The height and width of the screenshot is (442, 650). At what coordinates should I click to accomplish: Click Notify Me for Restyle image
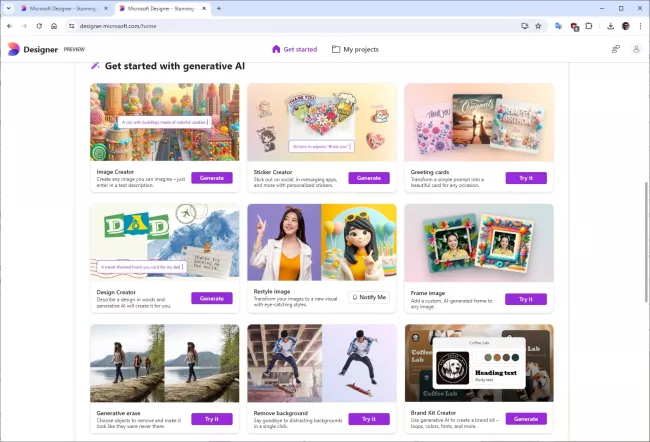(x=368, y=298)
